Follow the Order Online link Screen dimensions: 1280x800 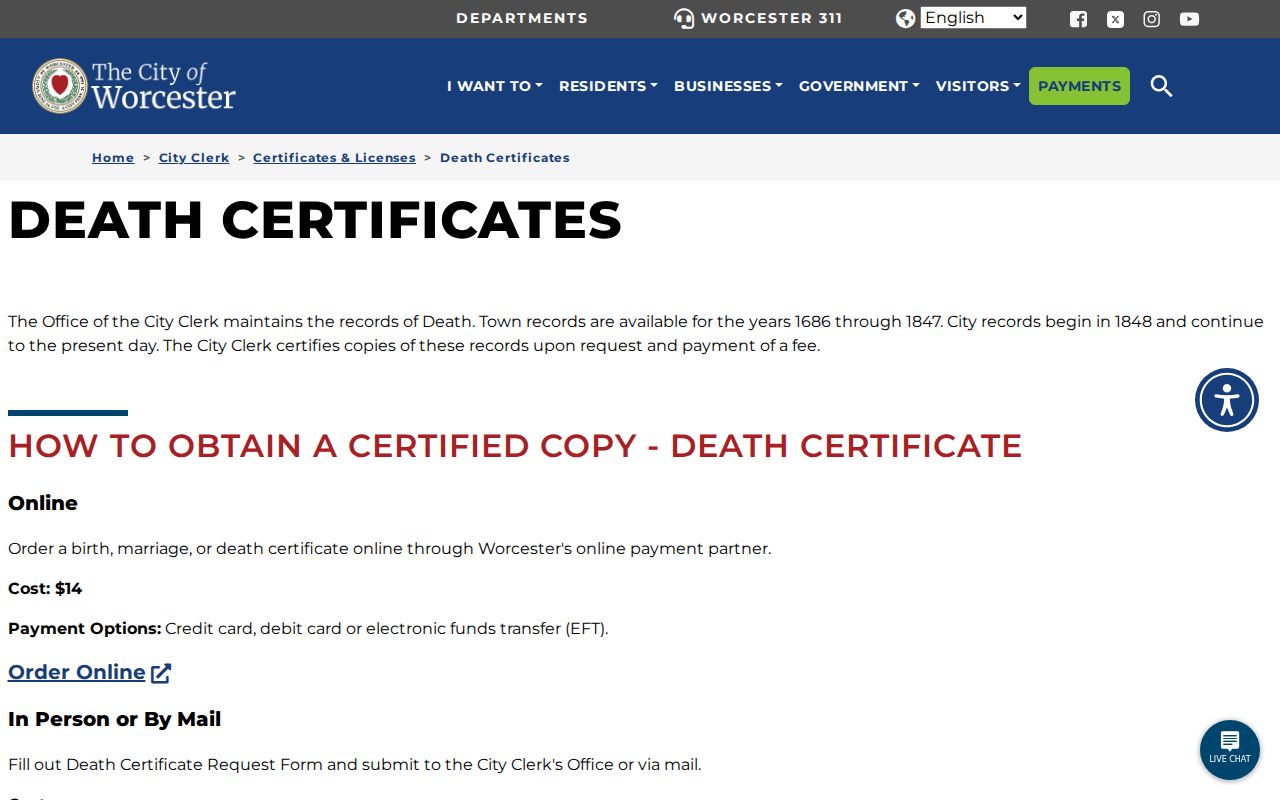click(x=77, y=672)
